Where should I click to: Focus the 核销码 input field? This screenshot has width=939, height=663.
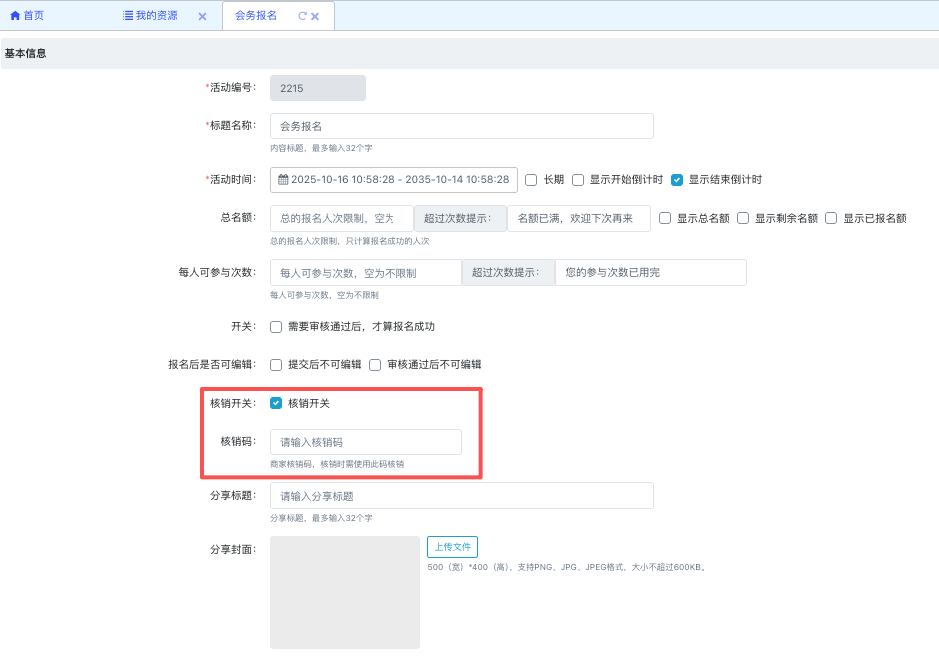pyautogui.click(x=366, y=442)
